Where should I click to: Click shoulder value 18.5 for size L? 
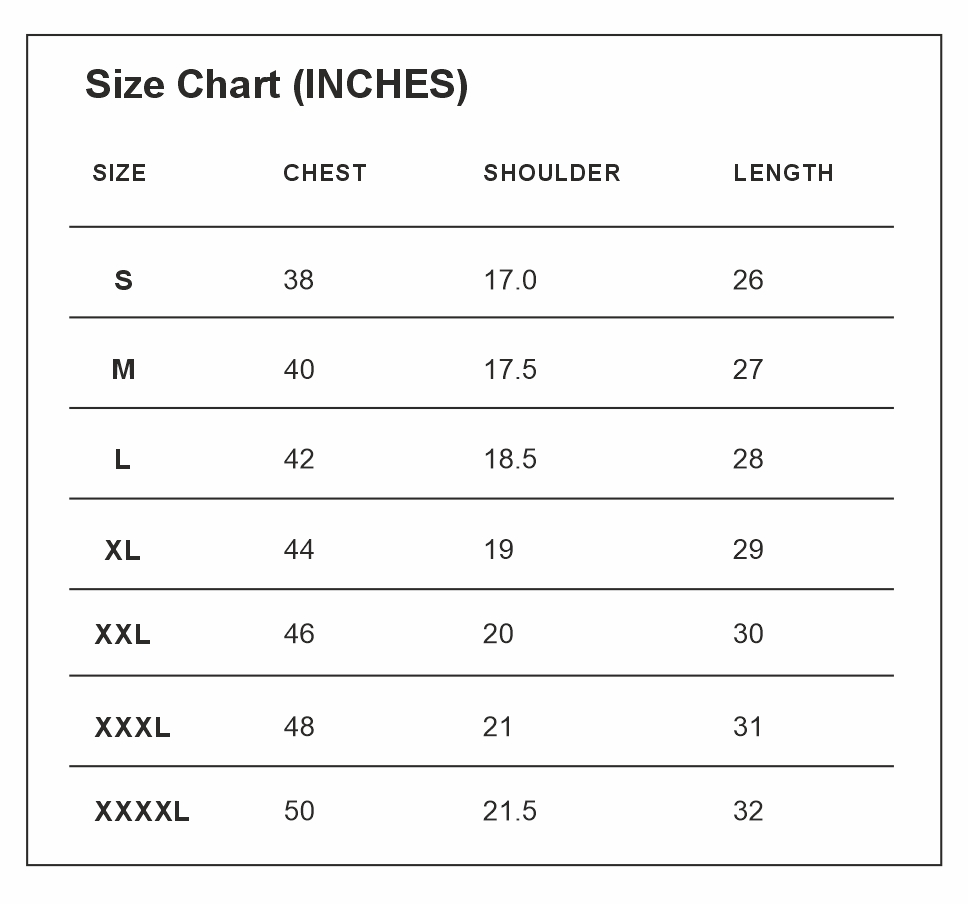point(510,459)
